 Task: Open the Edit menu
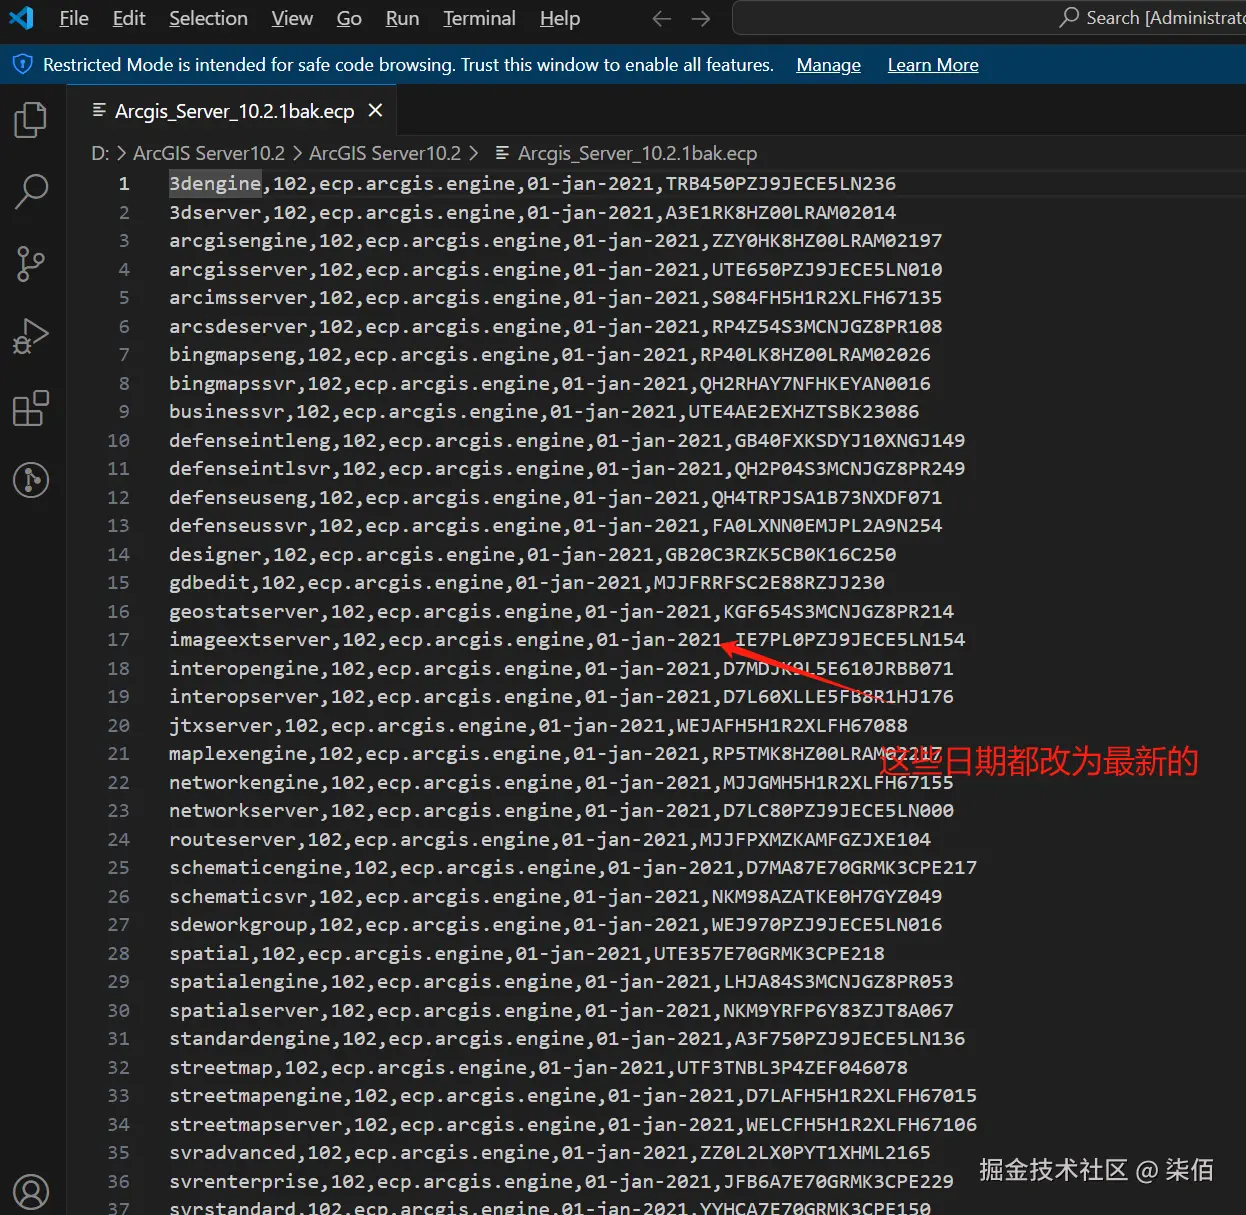[129, 18]
